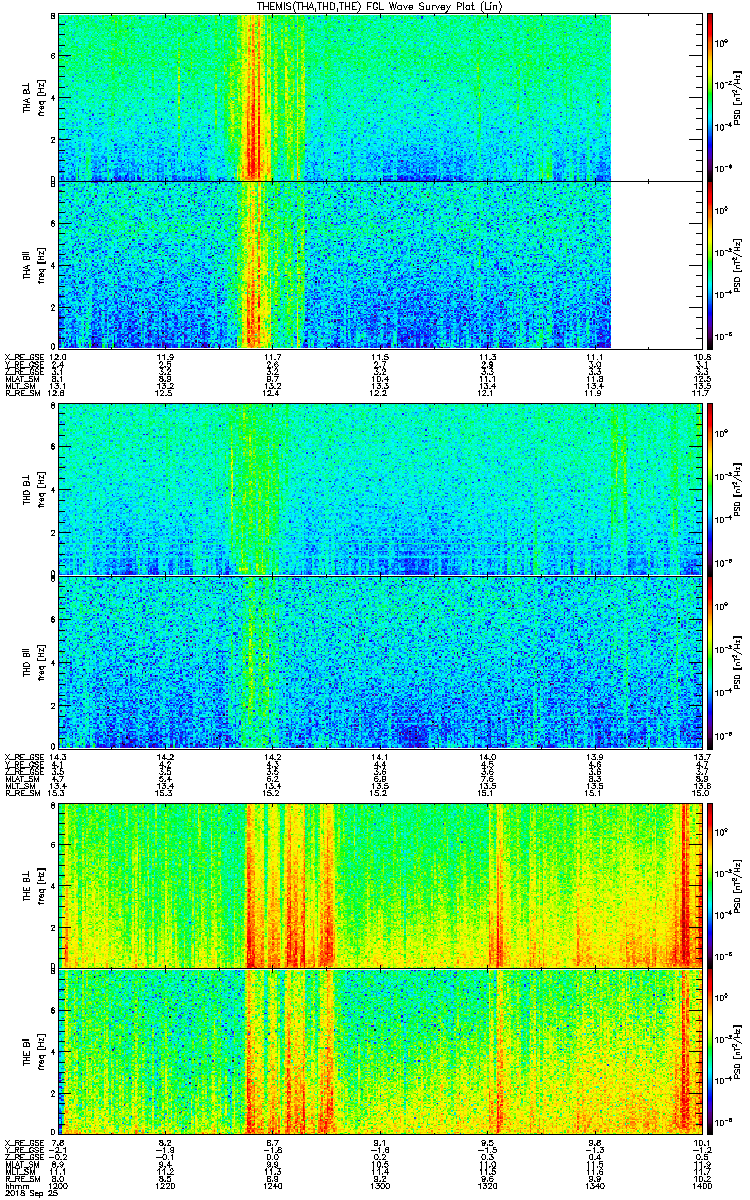Click the THE B⊥ PSD color bar

coord(711,885)
